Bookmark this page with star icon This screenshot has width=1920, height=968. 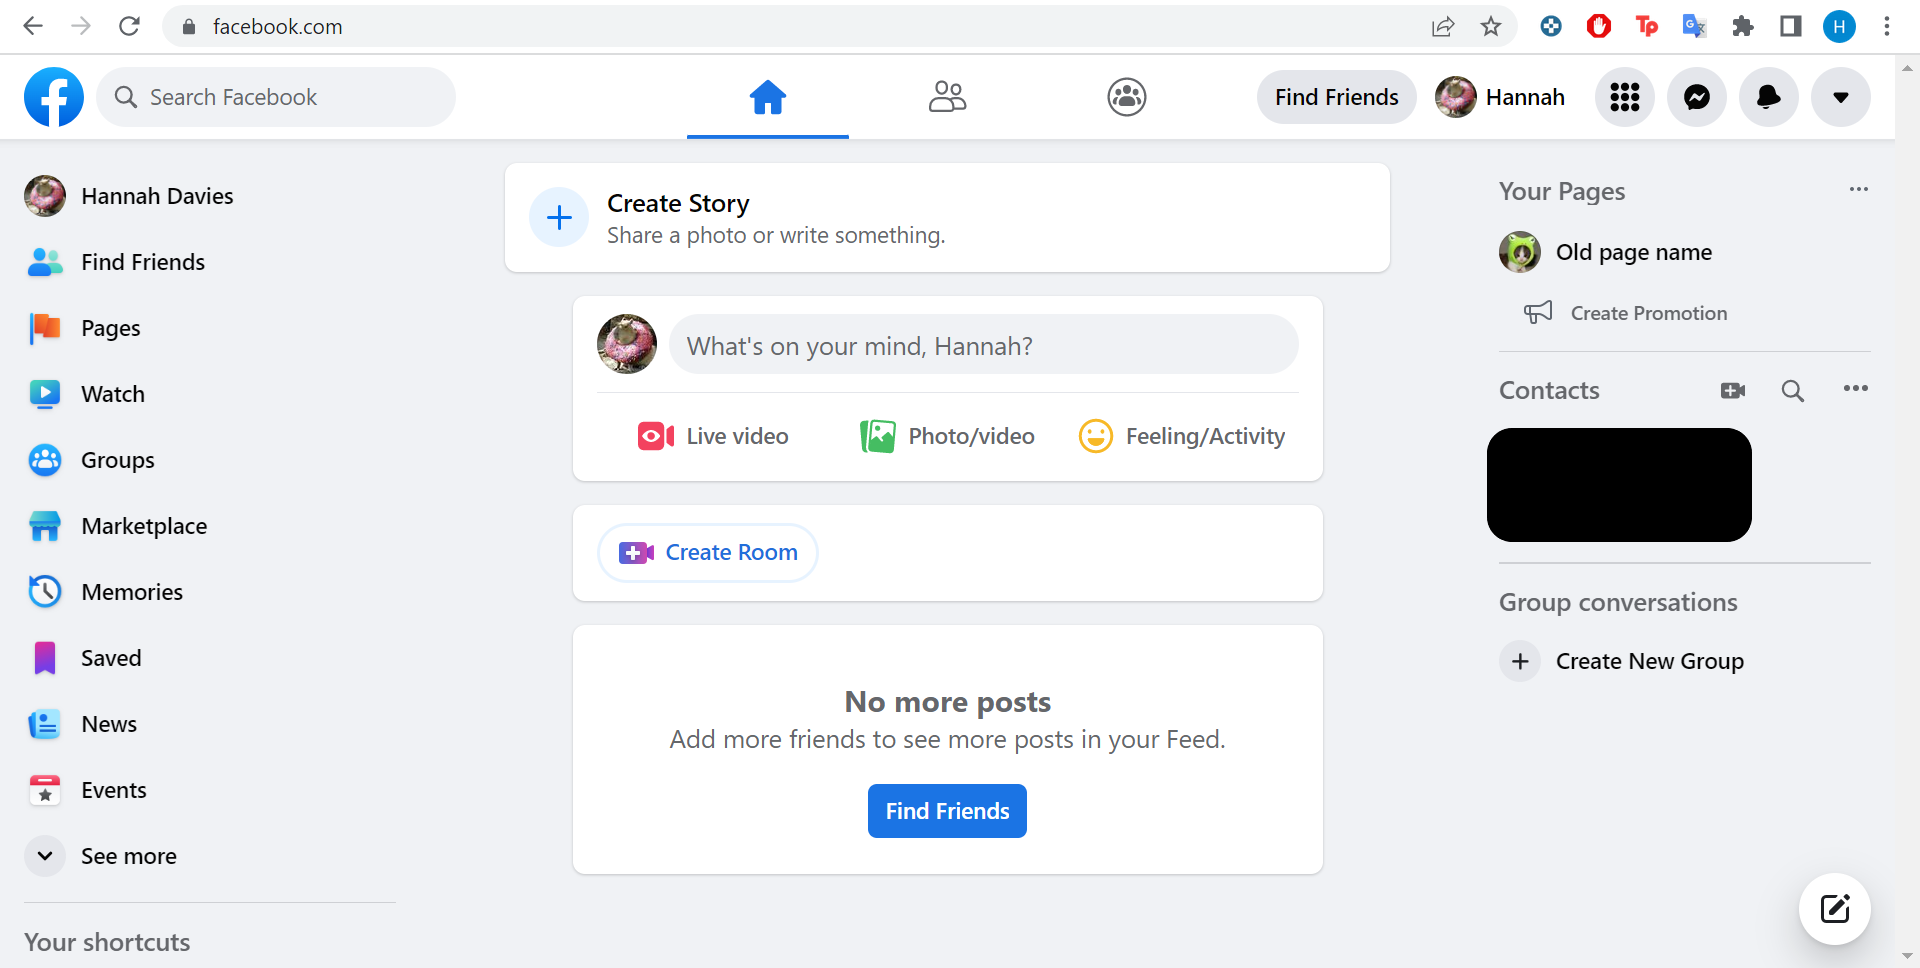1491,27
